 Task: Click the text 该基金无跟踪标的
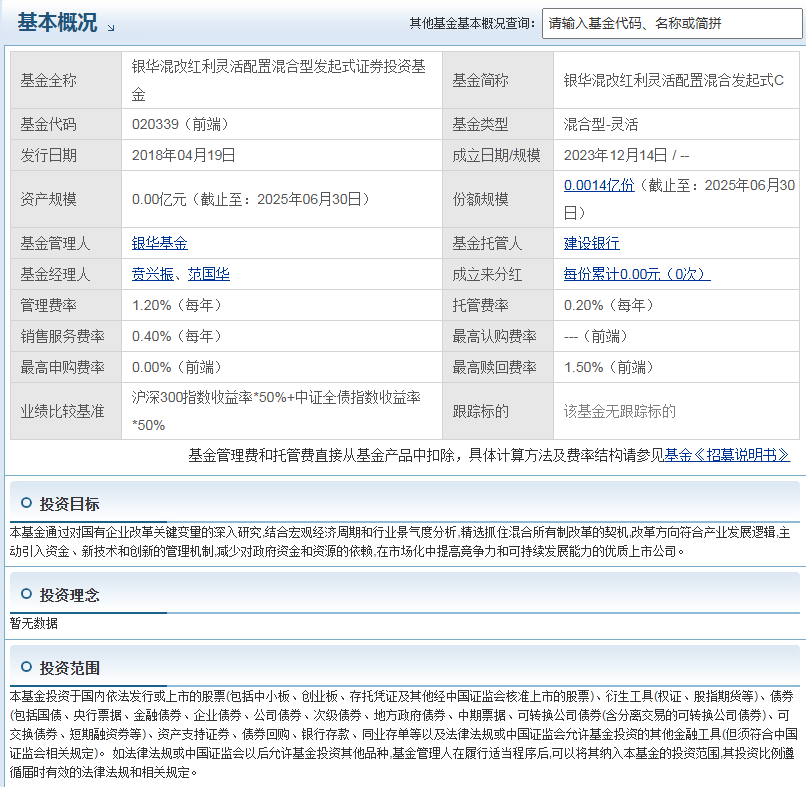tap(620, 411)
